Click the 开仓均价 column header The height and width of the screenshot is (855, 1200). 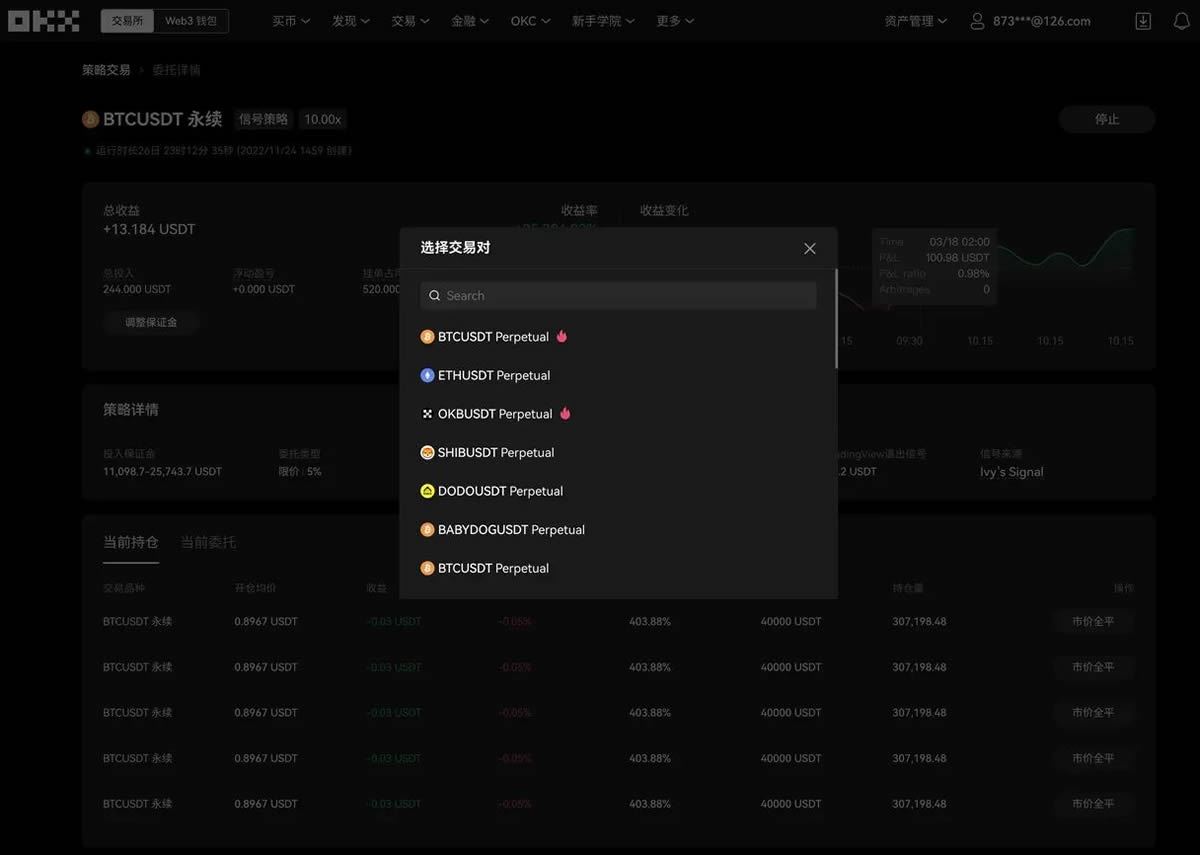pos(255,588)
